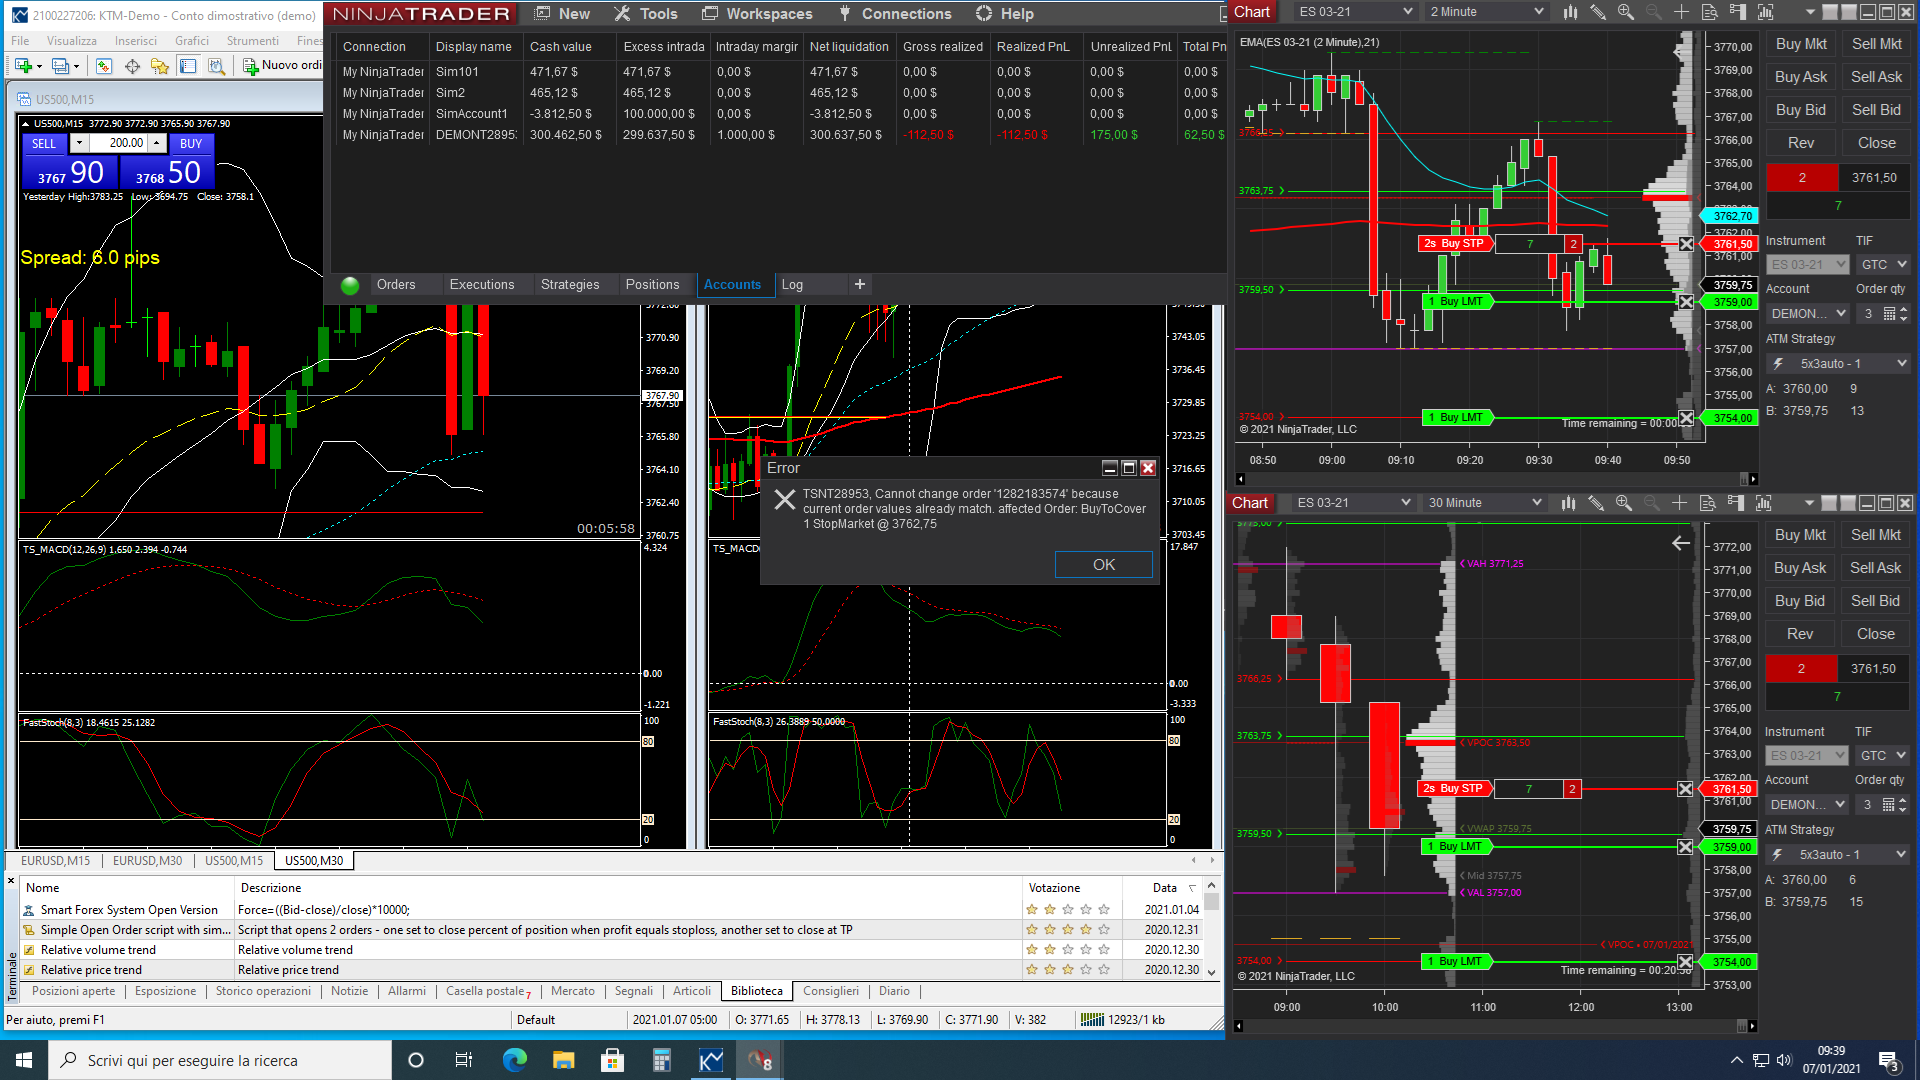The image size is (1920, 1080).
Task: Cancel the 3761,50 Buy STP order X on top chart
Action: pyautogui.click(x=1686, y=244)
